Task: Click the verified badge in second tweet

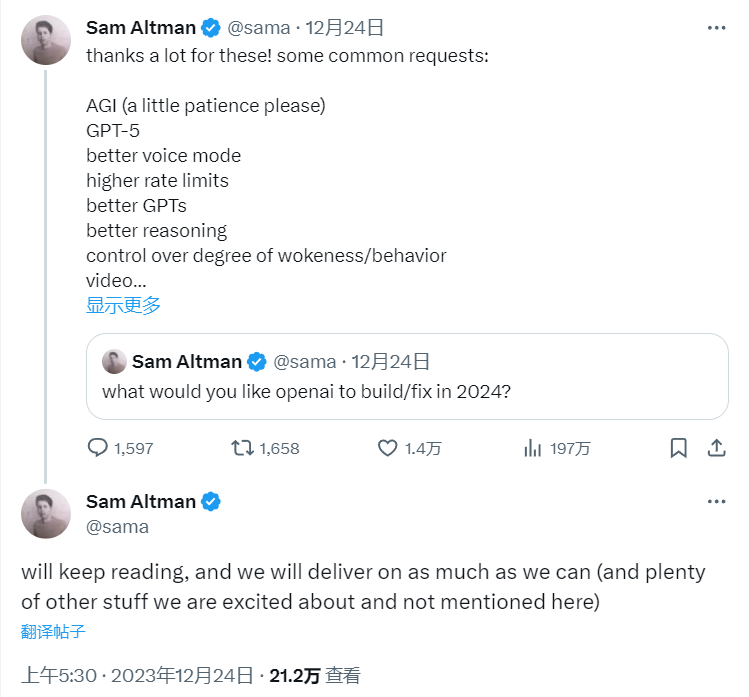Action: 212,501
